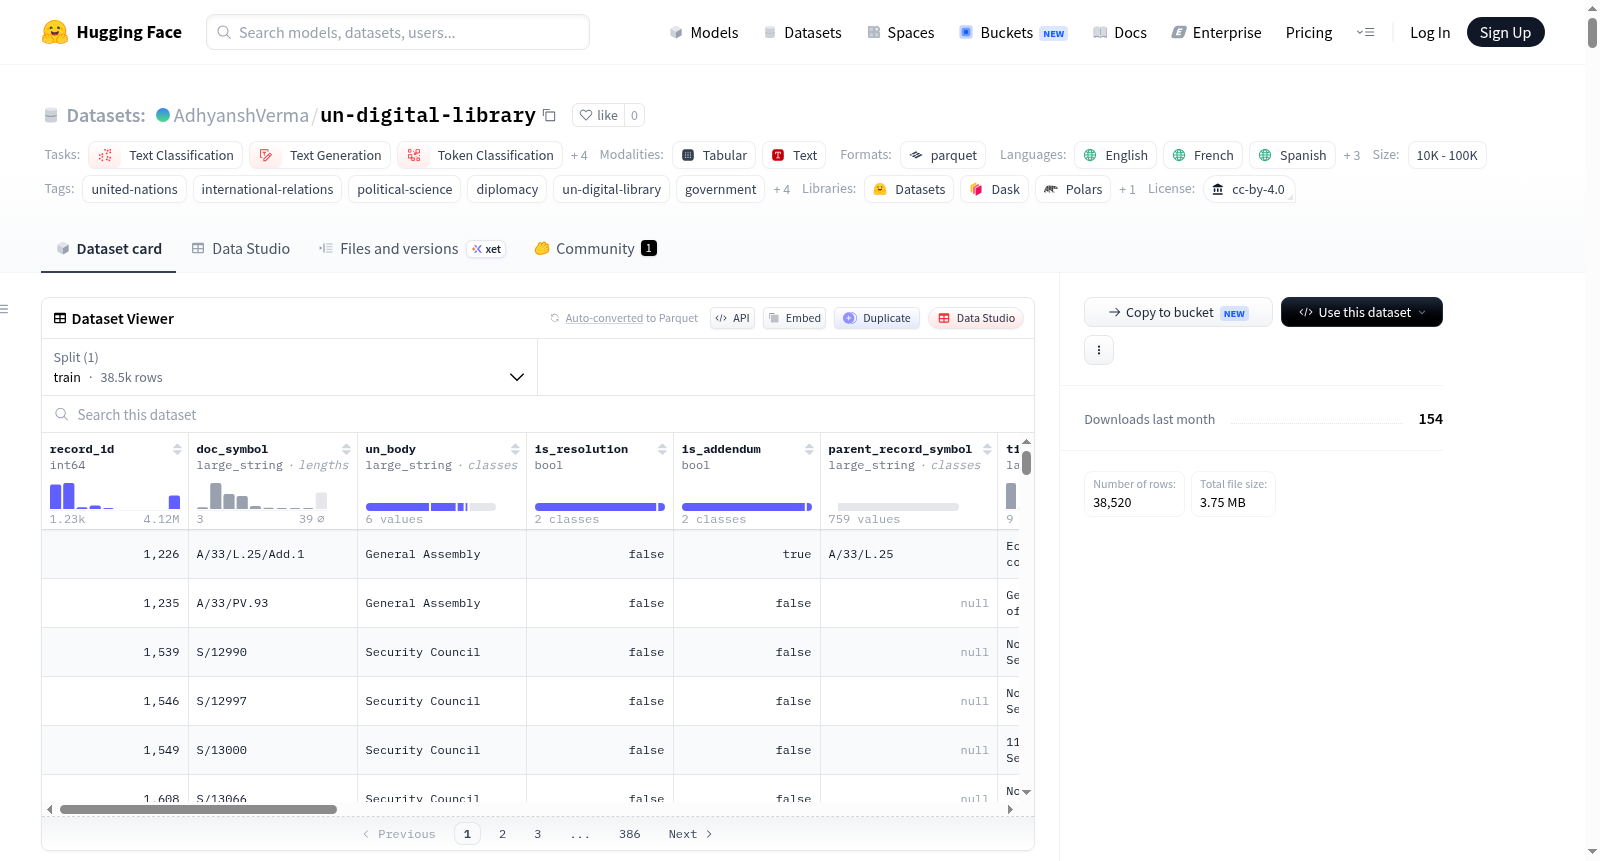Open the Community tab
This screenshot has width=1600, height=861.
click(595, 249)
